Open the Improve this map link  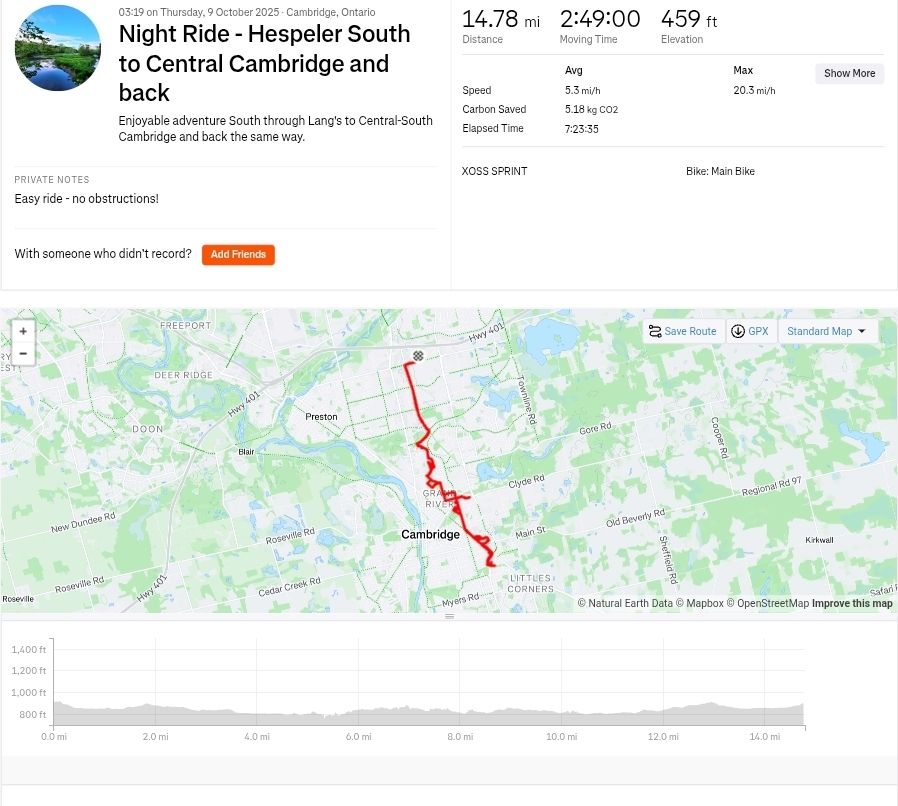click(852, 603)
